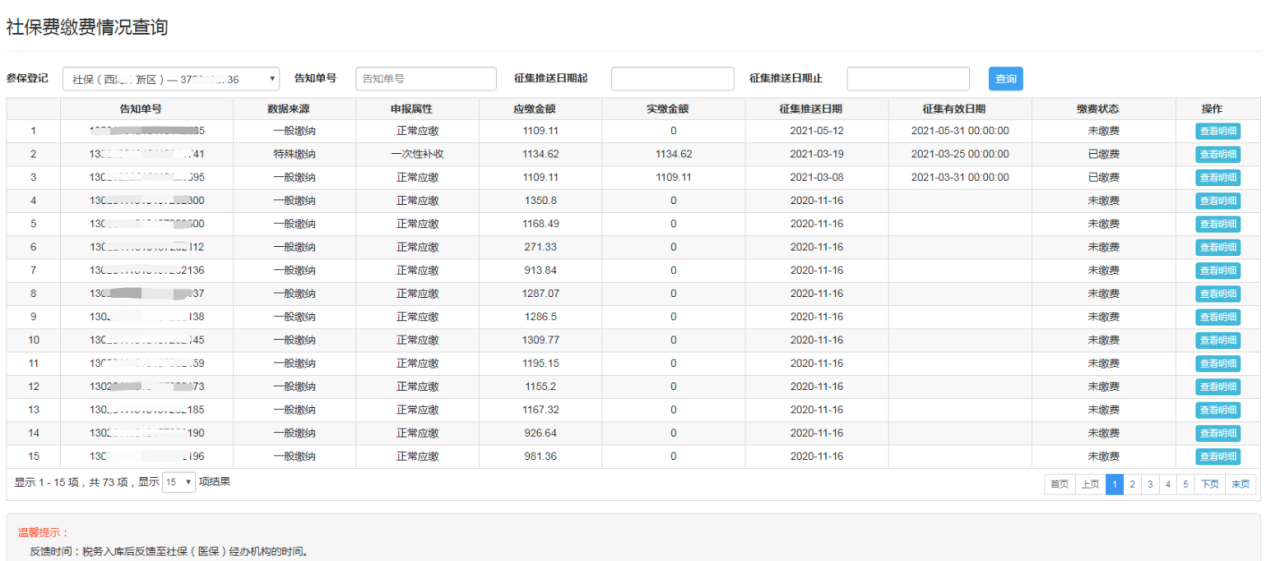Jump to page 5 in pagination
This screenshot has height=561, width=1266.
pos(1185,484)
